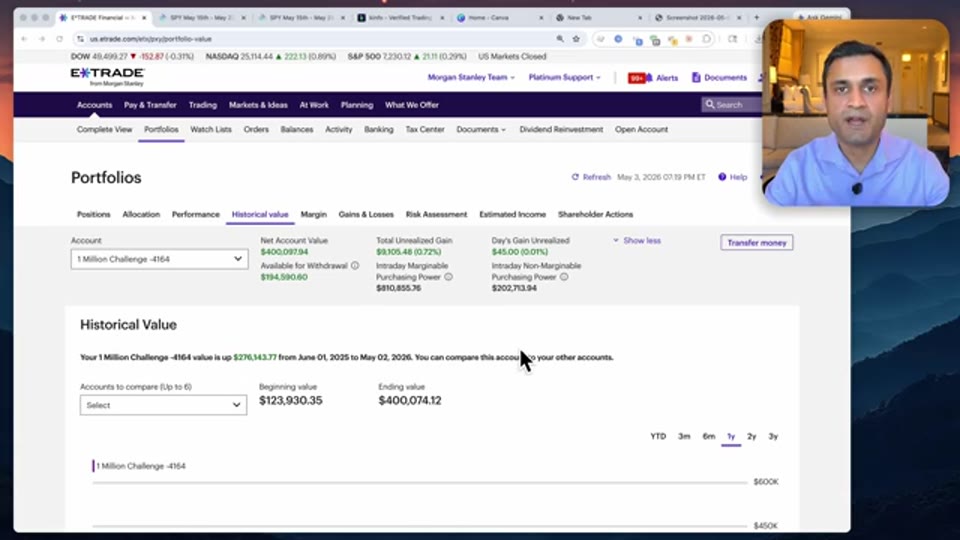Reload the page with browser refresh icon
The height and width of the screenshot is (540, 960).
pos(59,39)
